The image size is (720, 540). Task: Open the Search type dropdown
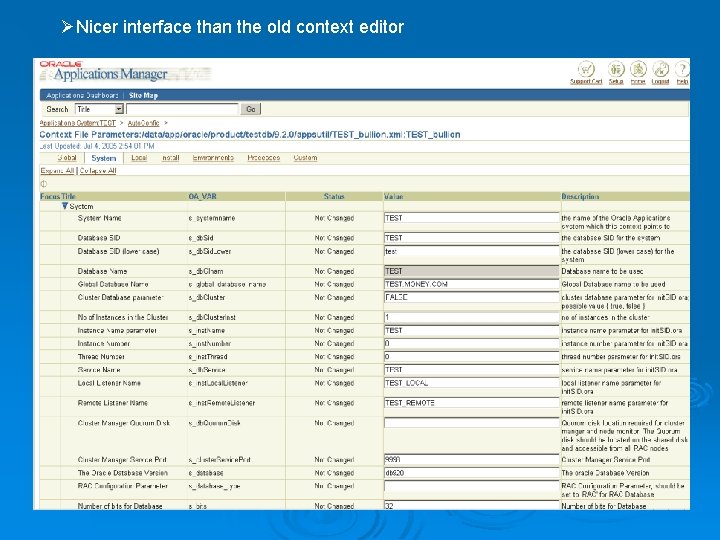click(x=100, y=109)
